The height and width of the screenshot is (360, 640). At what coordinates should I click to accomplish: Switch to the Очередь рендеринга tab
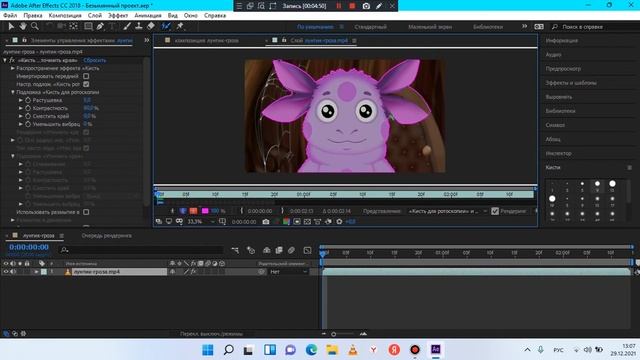point(107,236)
